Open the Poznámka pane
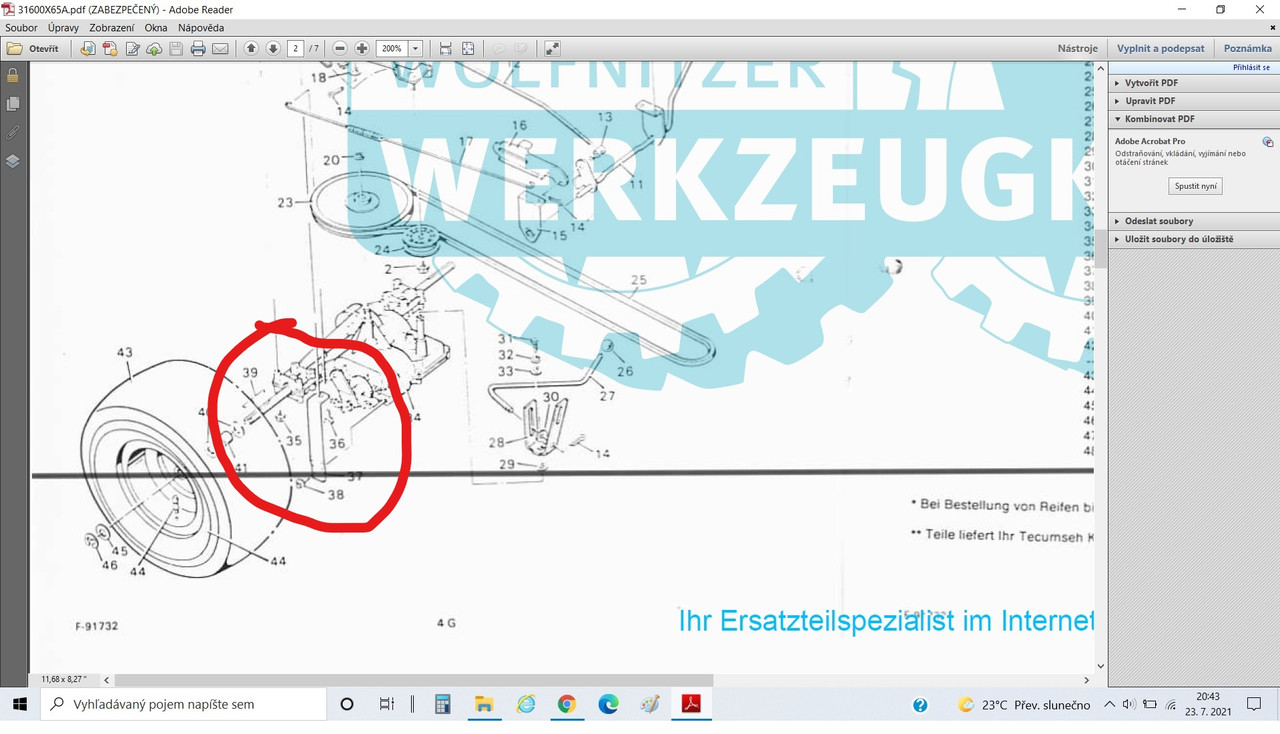The height and width of the screenshot is (734, 1280). click(x=1248, y=48)
